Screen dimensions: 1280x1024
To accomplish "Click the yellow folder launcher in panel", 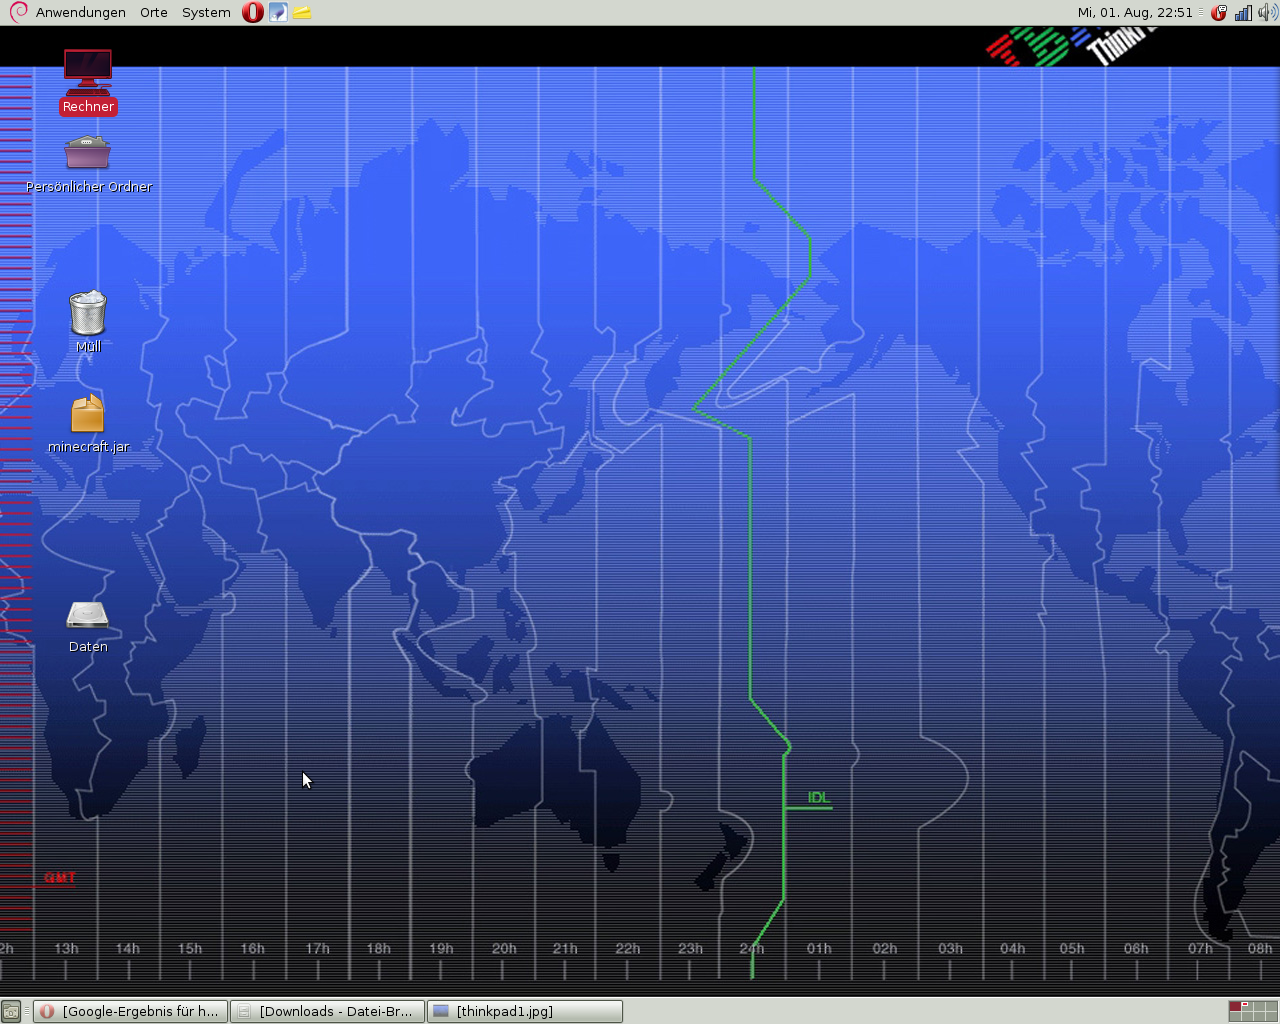I will (302, 12).
